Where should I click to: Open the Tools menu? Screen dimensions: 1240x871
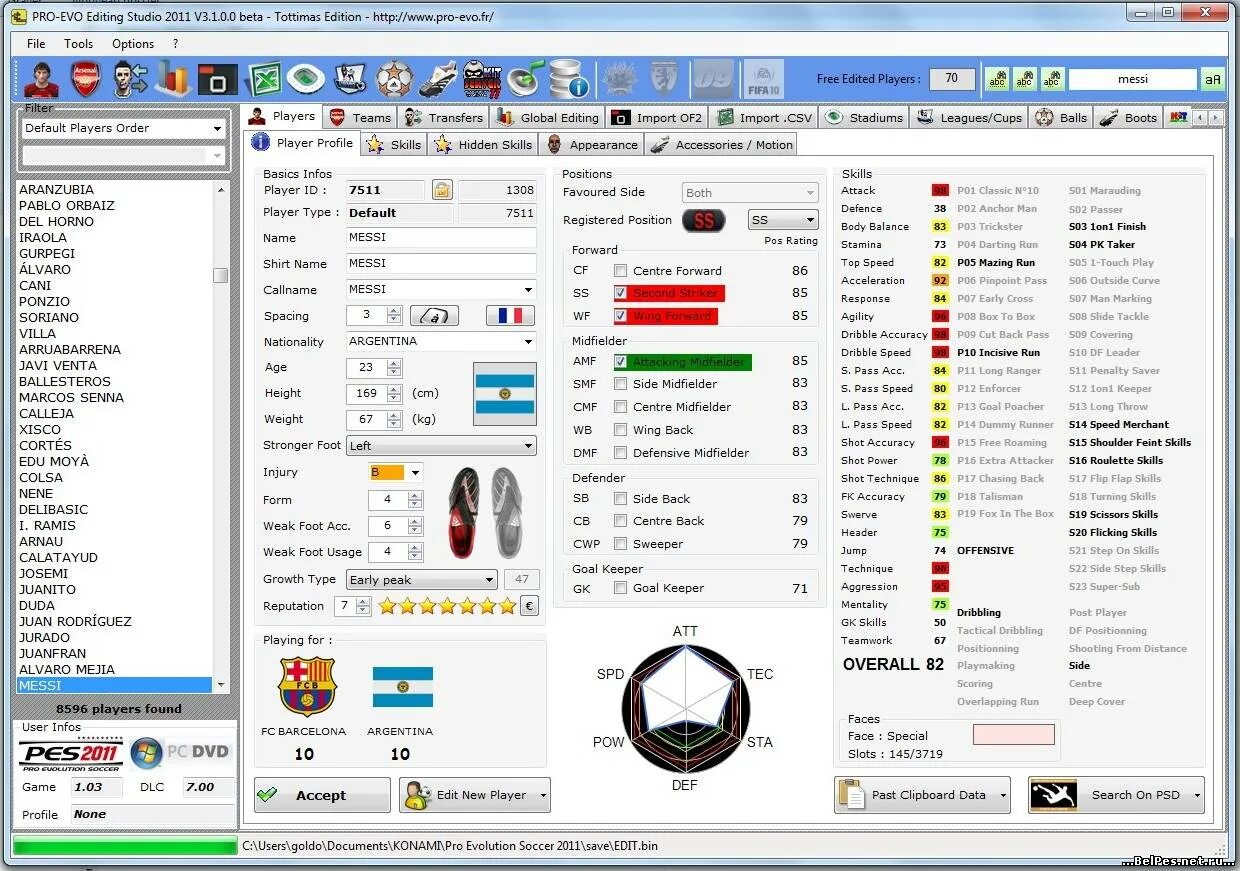coord(78,43)
